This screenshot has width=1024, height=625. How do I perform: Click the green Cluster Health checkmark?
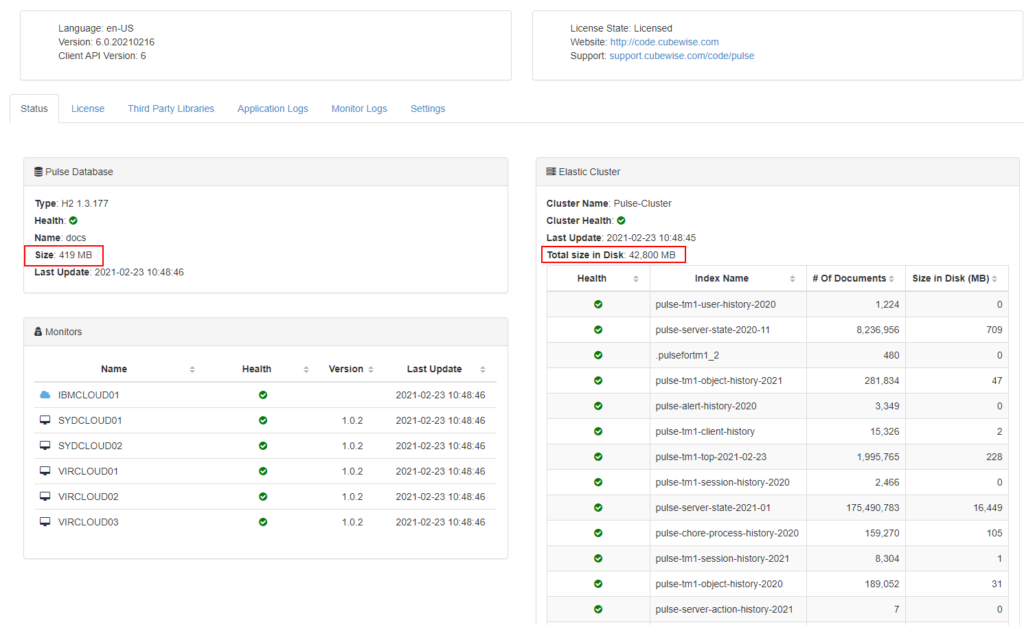[x=621, y=220]
